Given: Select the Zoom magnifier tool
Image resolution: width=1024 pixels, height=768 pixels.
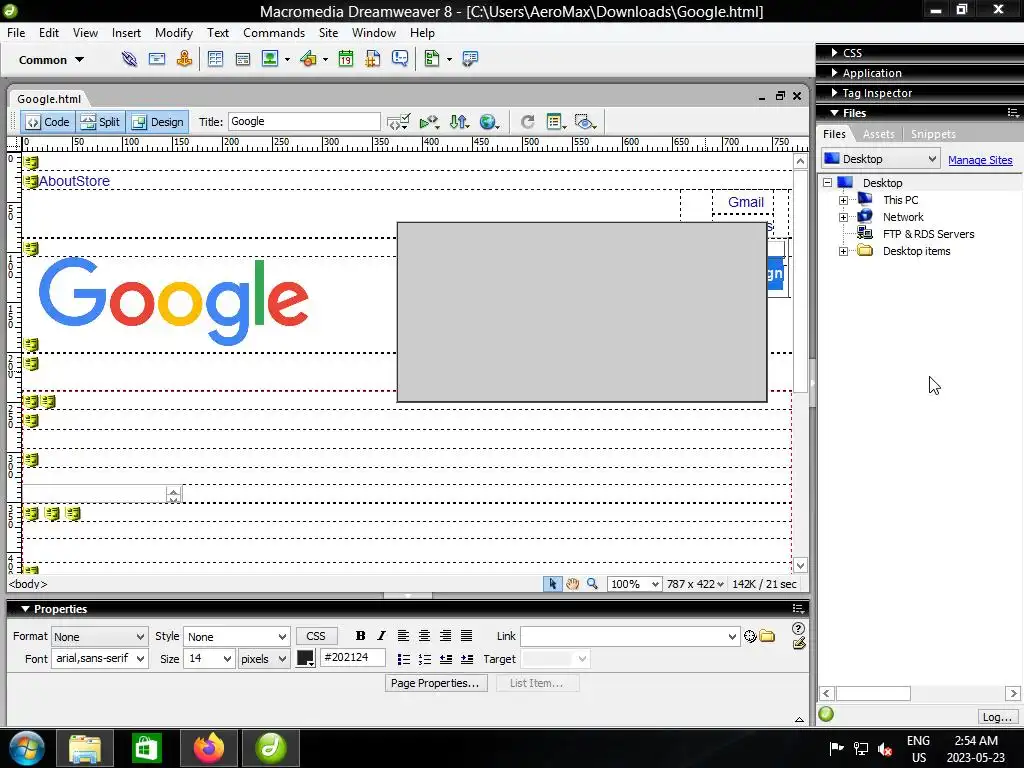Looking at the screenshot, I should click(x=592, y=584).
